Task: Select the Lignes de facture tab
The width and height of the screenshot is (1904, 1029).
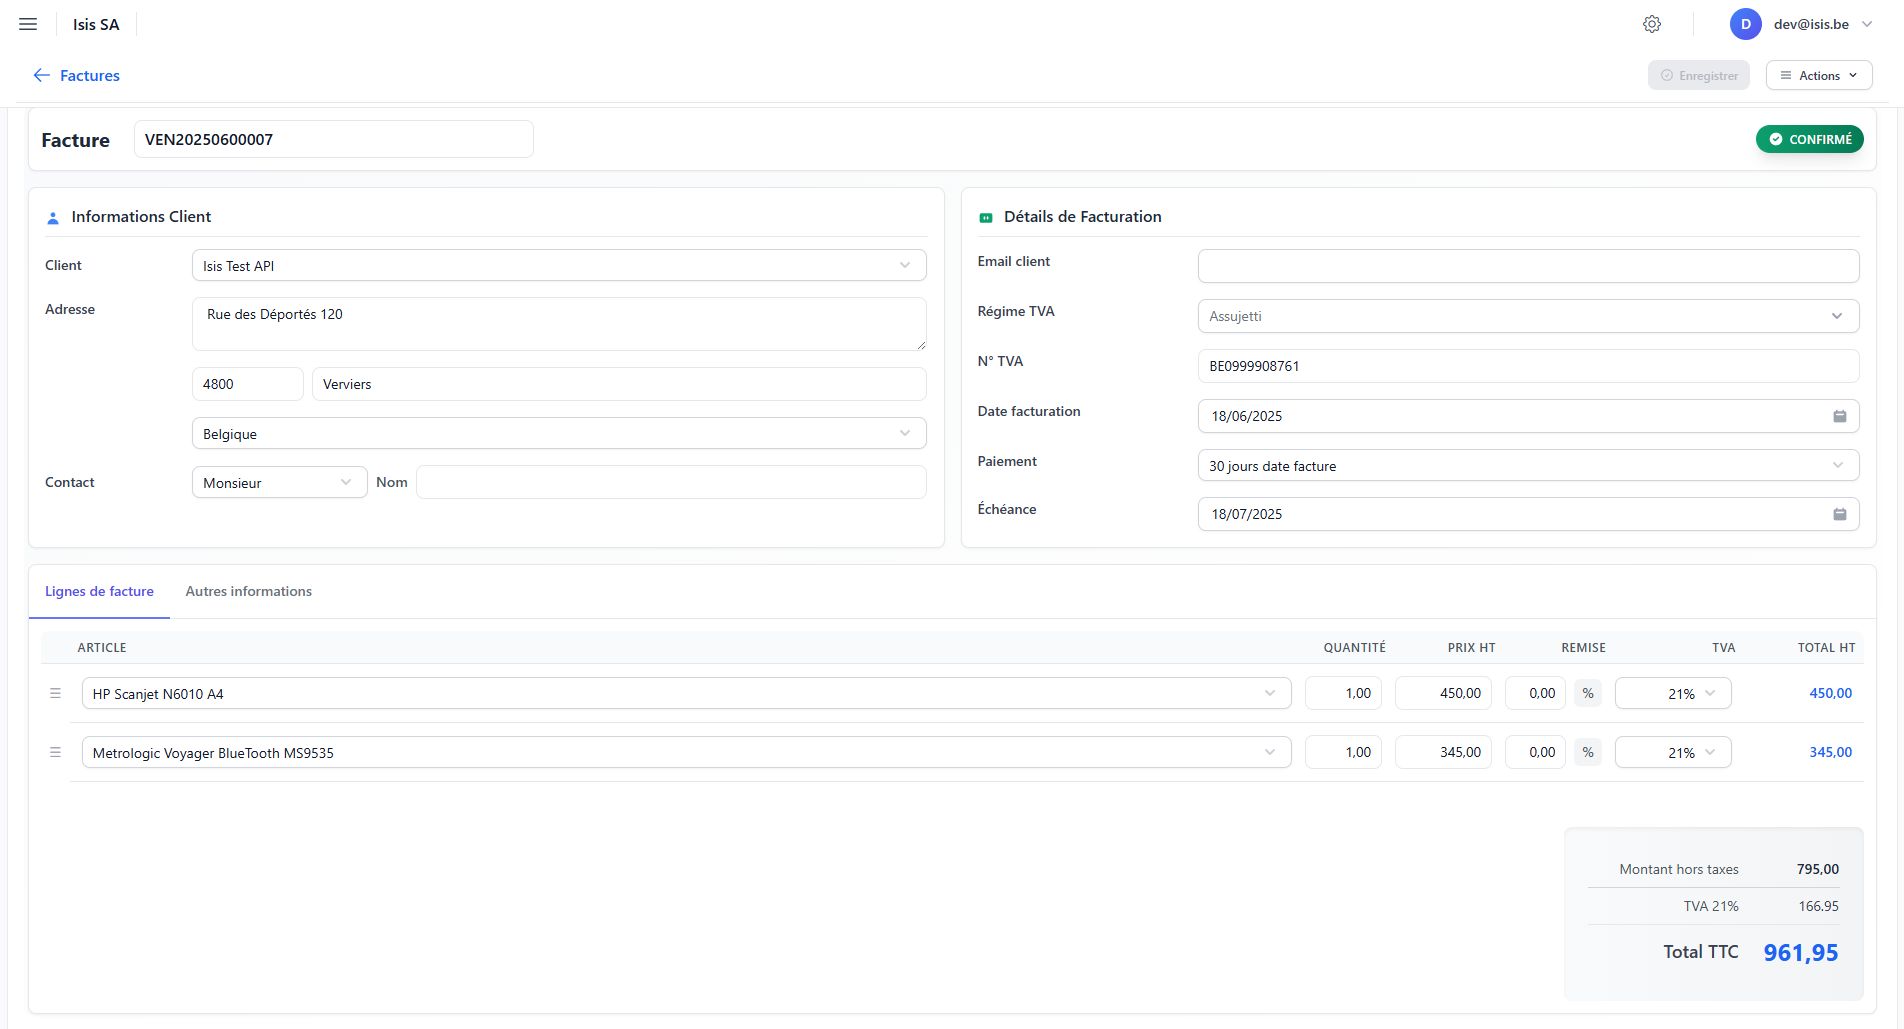Action: click(x=99, y=591)
